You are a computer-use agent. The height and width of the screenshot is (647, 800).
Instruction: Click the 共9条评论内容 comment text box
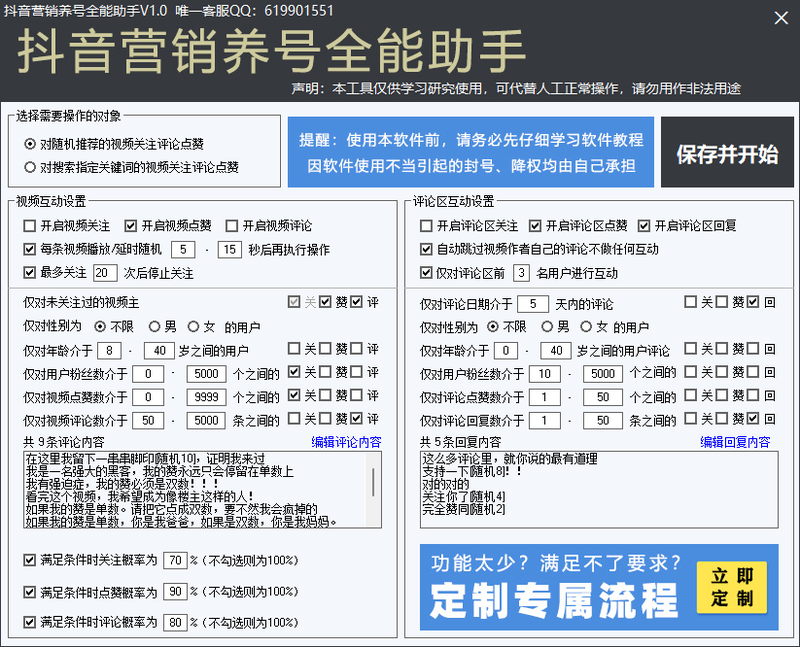[x=203, y=489]
